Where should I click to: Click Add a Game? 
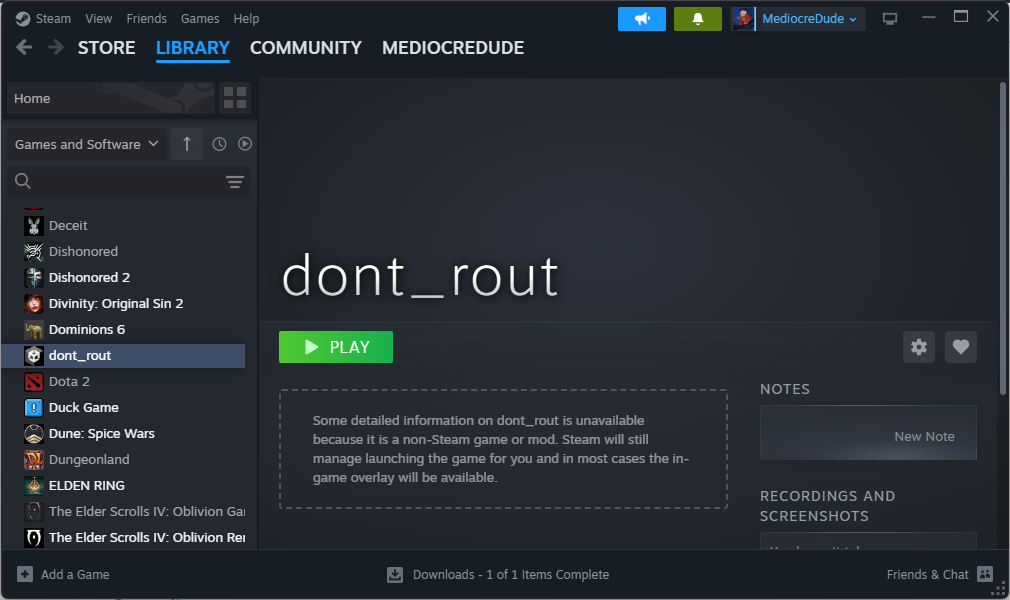(63, 574)
